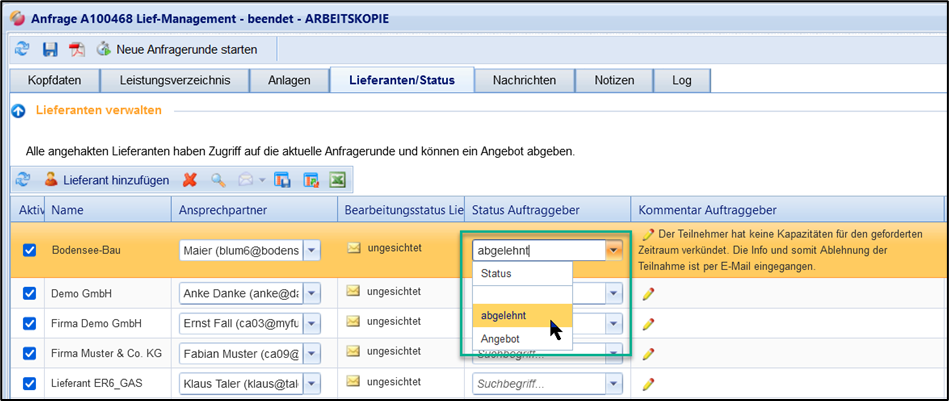
Task: Click the magnifier search icon in supplier toolbar
Action: pos(217,180)
